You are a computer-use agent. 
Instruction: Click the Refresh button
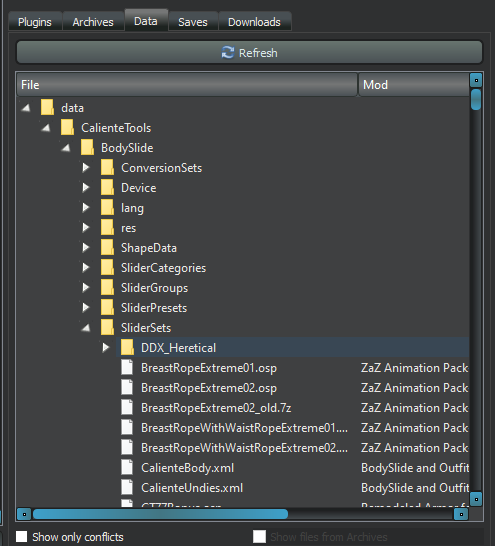pyautogui.click(x=249, y=53)
